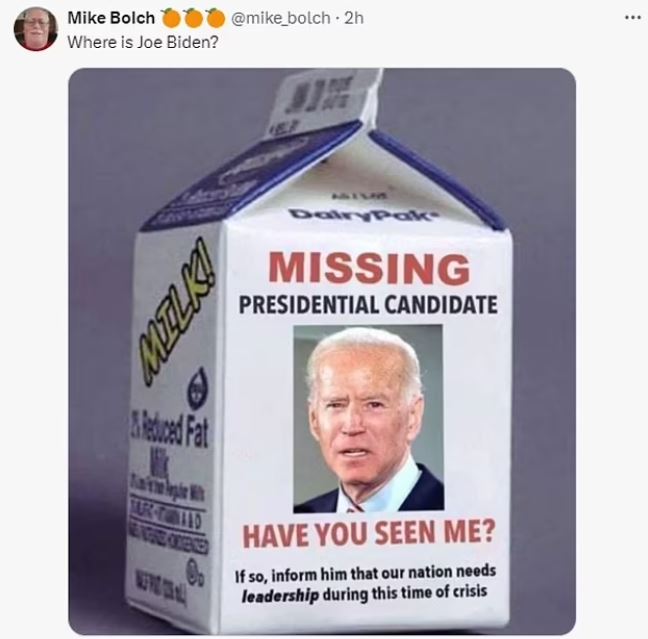Image resolution: width=648 pixels, height=639 pixels.
Task: Click the DairyPak label near the carton top
Action: 361,215
